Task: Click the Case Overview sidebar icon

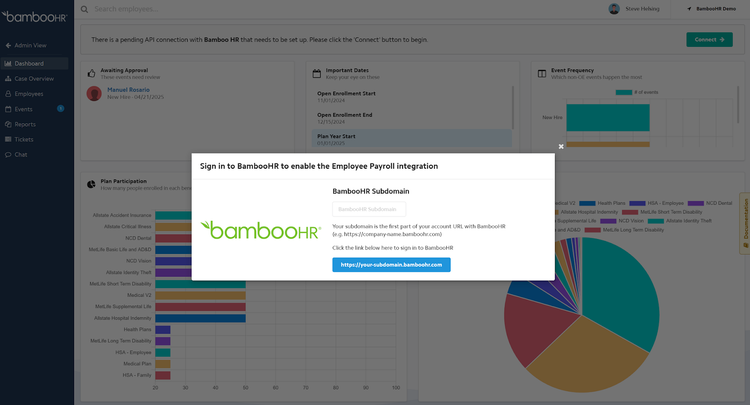Action: [x=8, y=78]
